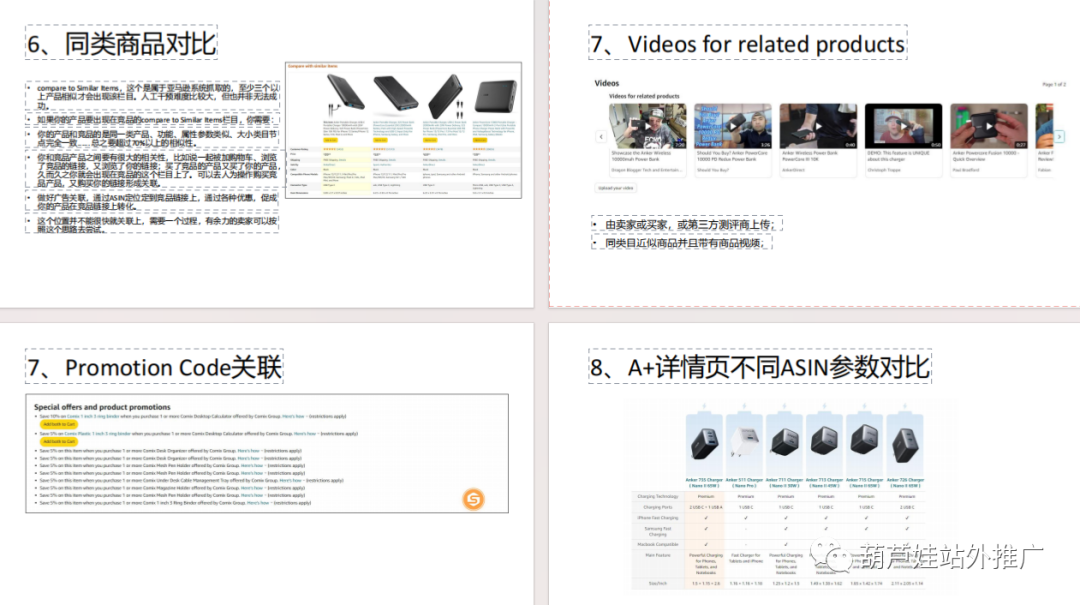Click the uploader name "AnkerDirect"
This screenshot has height=605, width=1080.
[x=793, y=170]
